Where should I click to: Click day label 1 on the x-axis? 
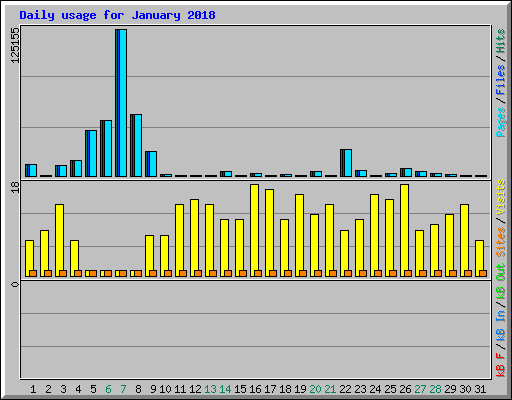33,389
